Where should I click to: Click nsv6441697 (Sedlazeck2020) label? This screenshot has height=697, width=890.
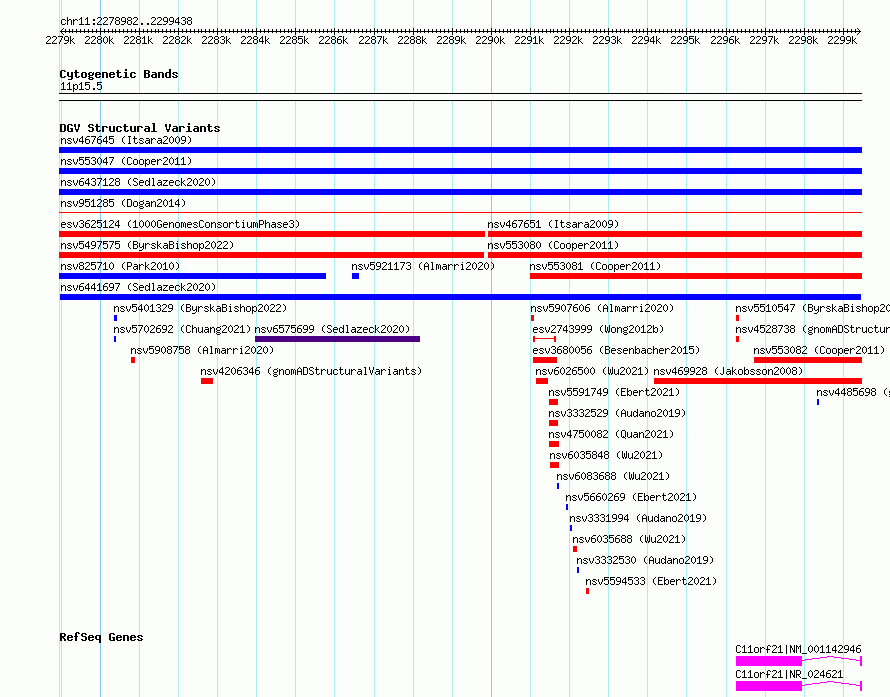tap(138, 287)
